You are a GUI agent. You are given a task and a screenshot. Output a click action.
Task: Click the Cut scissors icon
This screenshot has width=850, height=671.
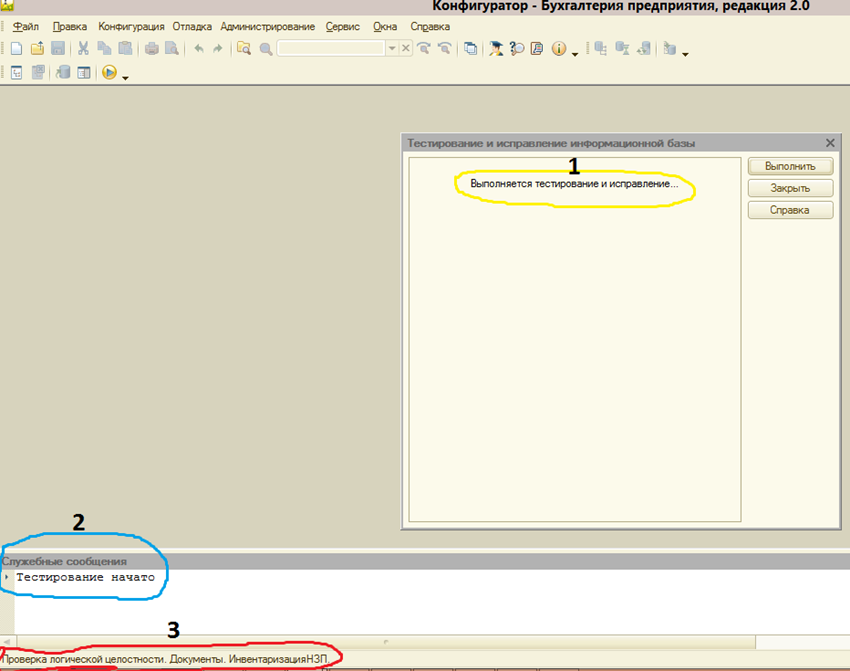pos(83,48)
